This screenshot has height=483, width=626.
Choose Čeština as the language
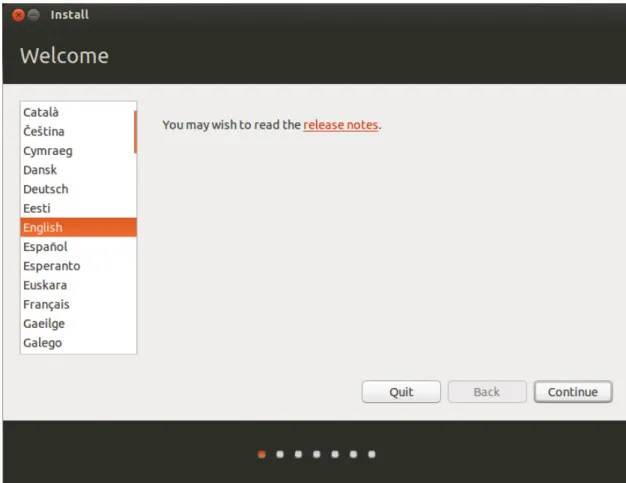78,131
